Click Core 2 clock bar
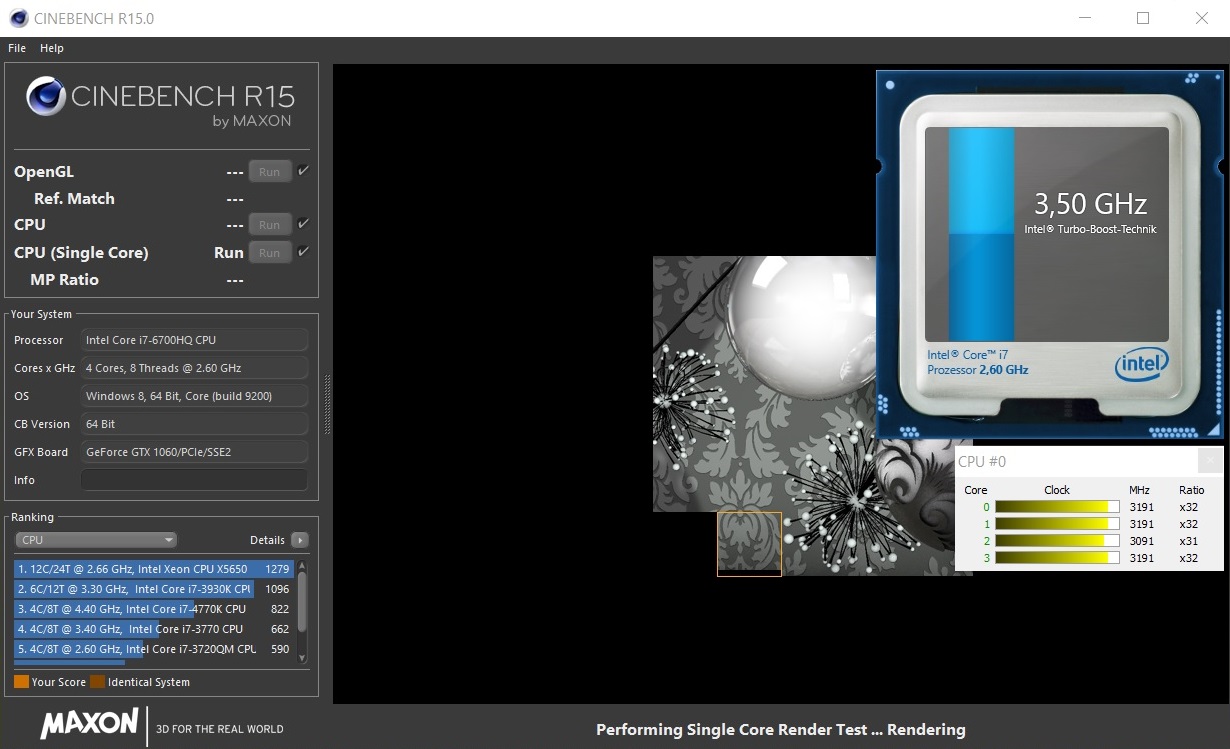The width and height of the screenshot is (1230, 749). pos(1058,541)
